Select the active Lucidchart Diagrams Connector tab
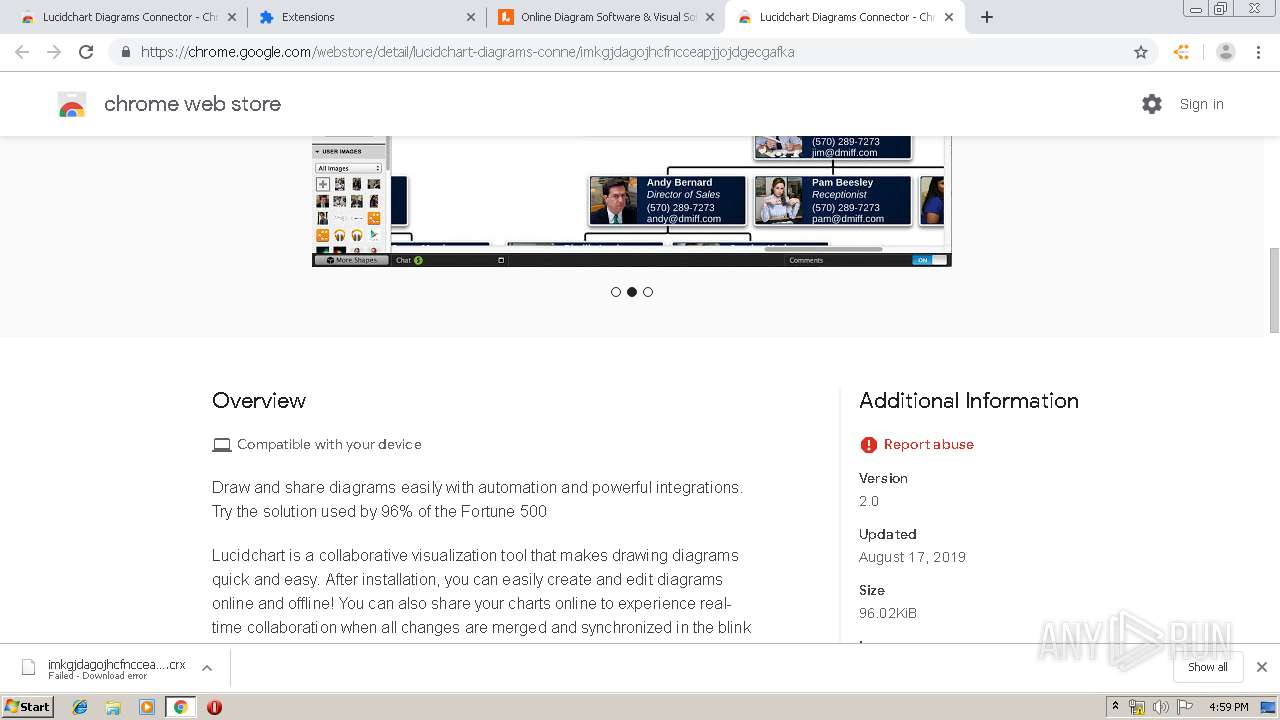Image resolution: width=1280 pixels, height=720 pixels. [x=845, y=17]
